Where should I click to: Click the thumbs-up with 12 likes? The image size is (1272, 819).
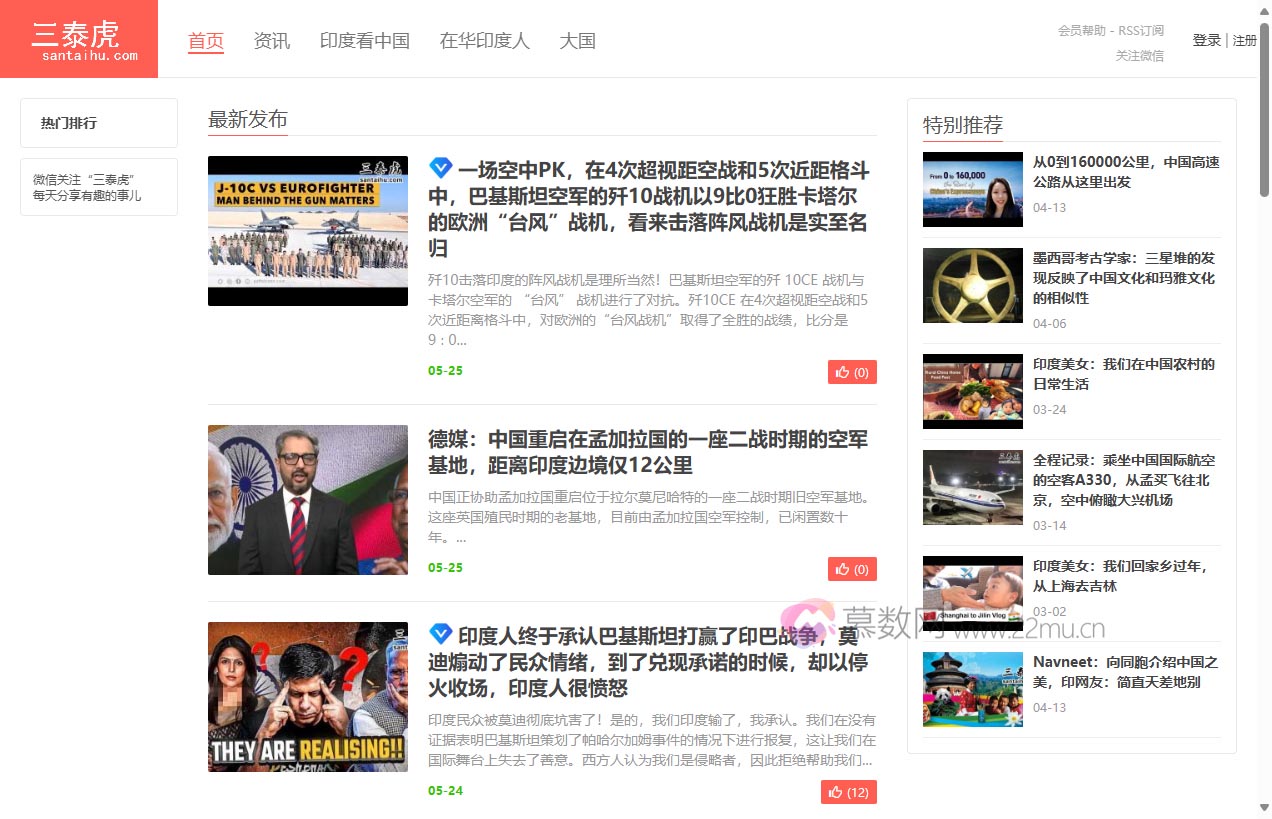click(x=848, y=792)
